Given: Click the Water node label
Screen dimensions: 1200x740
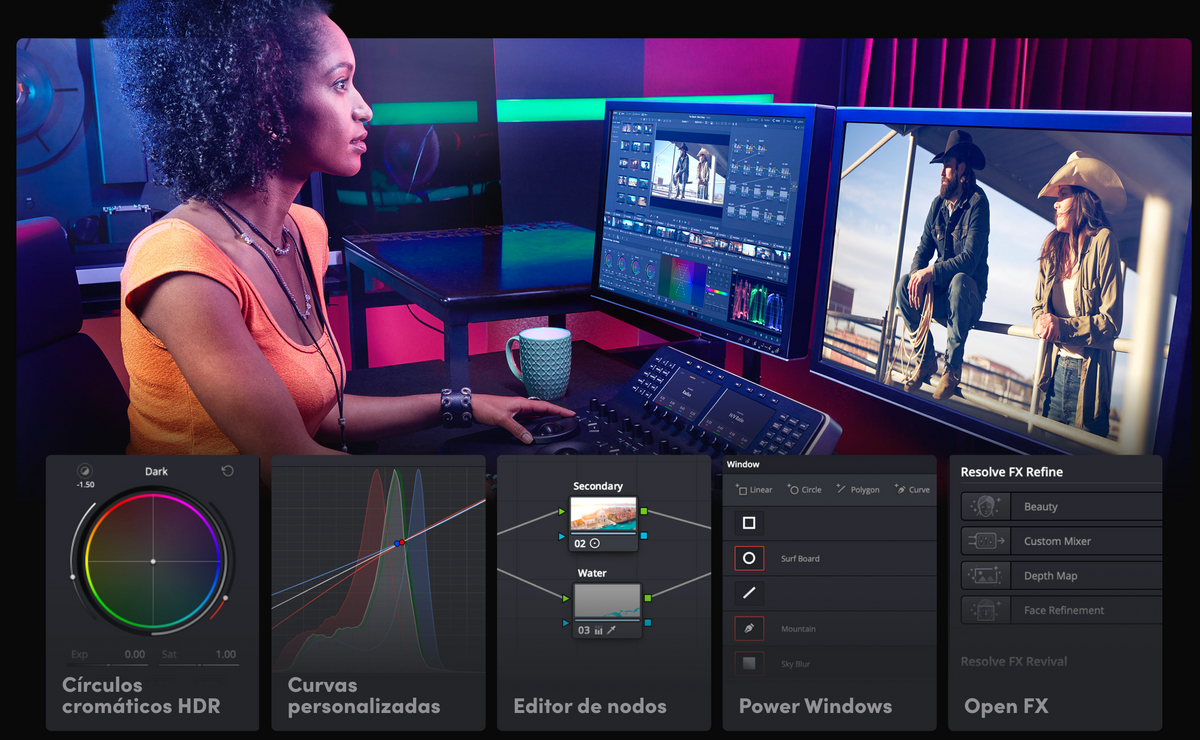Looking at the screenshot, I should (592, 574).
